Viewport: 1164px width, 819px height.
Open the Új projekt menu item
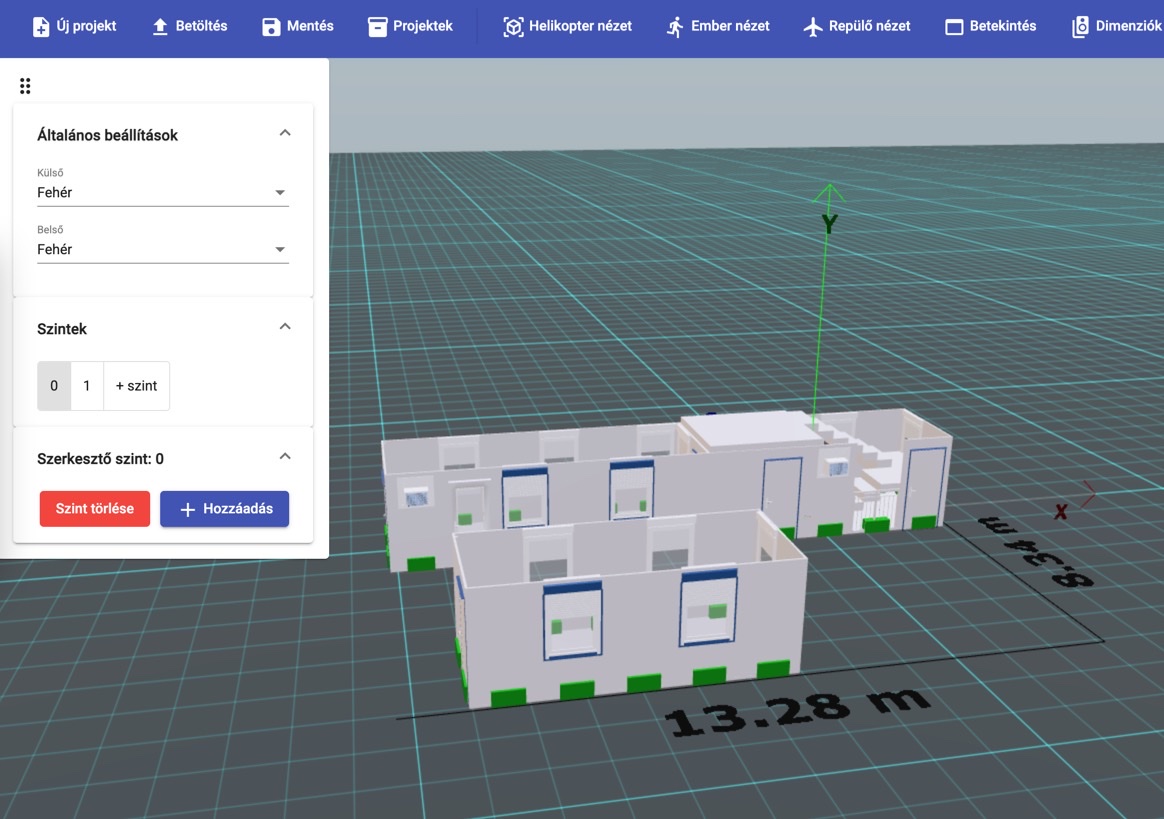coord(74,27)
